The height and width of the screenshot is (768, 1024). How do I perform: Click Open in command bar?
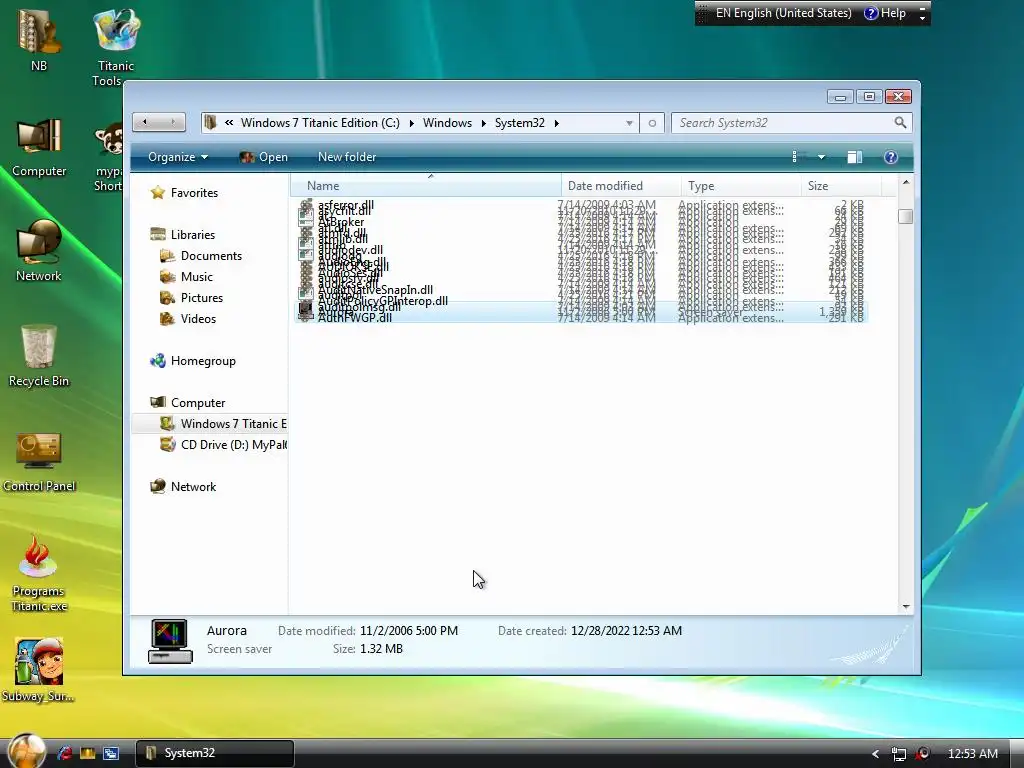click(264, 157)
